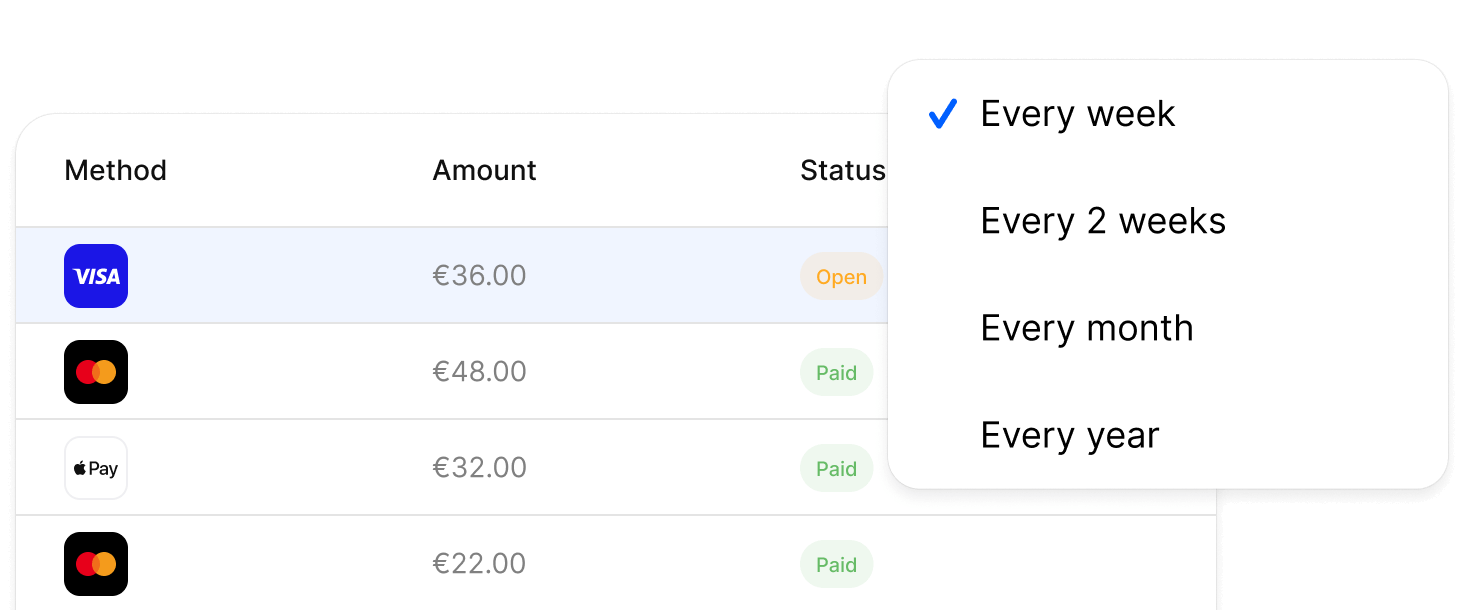This screenshot has width=1464, height=610.
Task: Click the €36.00 amount cell
Action: click(x=479, y=276)
